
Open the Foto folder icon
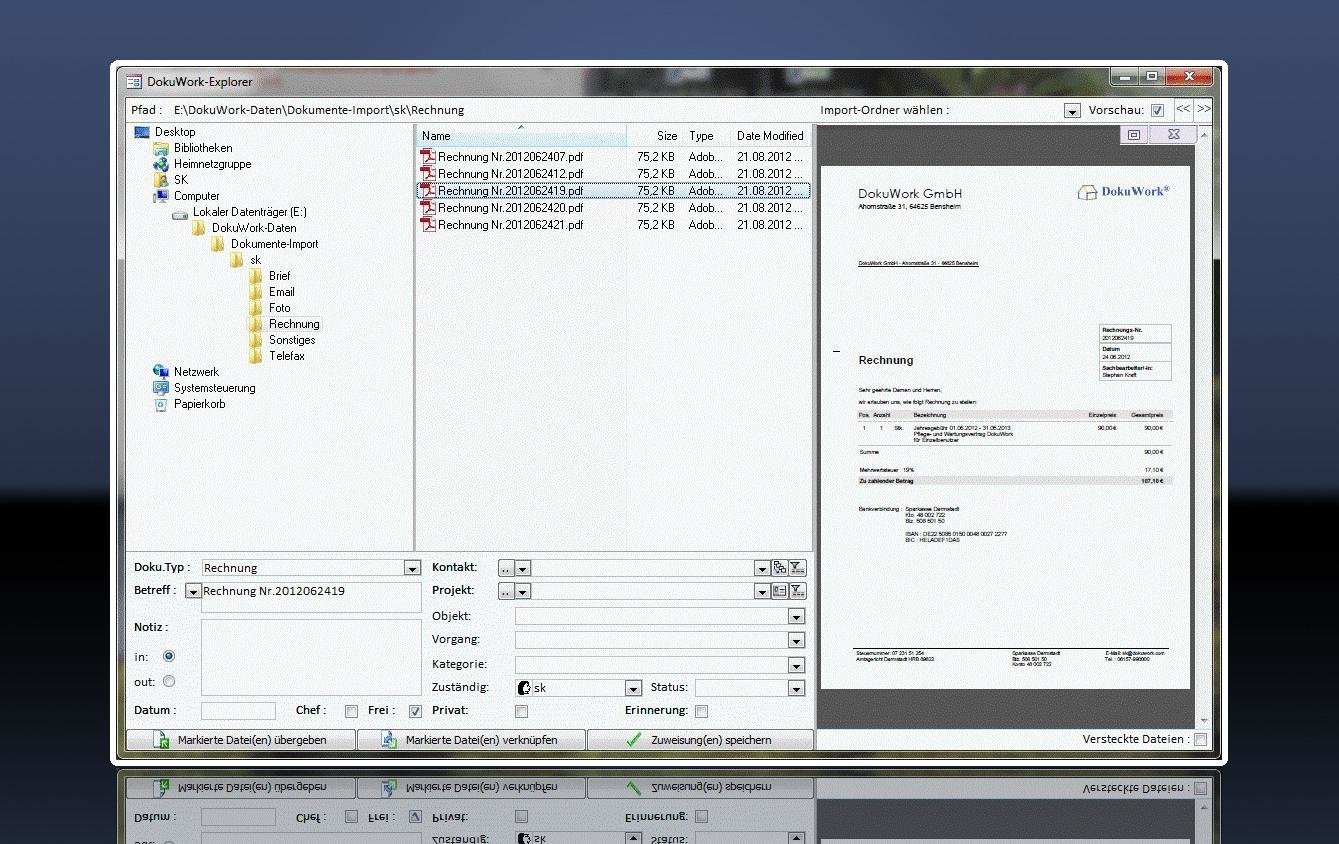[x=256, y=308]
